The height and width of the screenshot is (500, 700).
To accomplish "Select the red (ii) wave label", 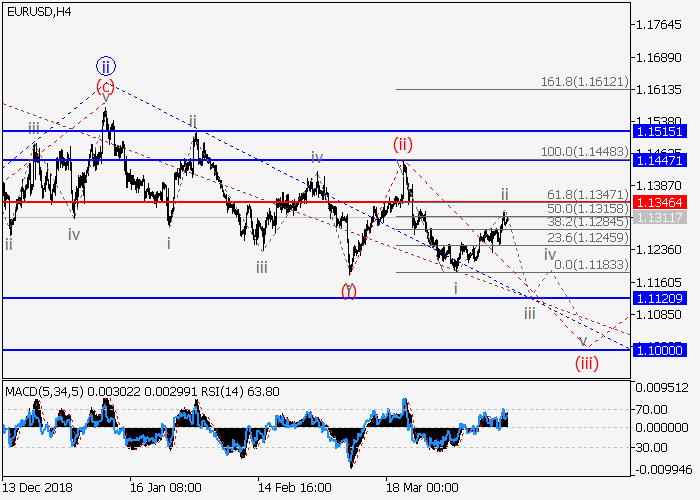I will 402,144.
